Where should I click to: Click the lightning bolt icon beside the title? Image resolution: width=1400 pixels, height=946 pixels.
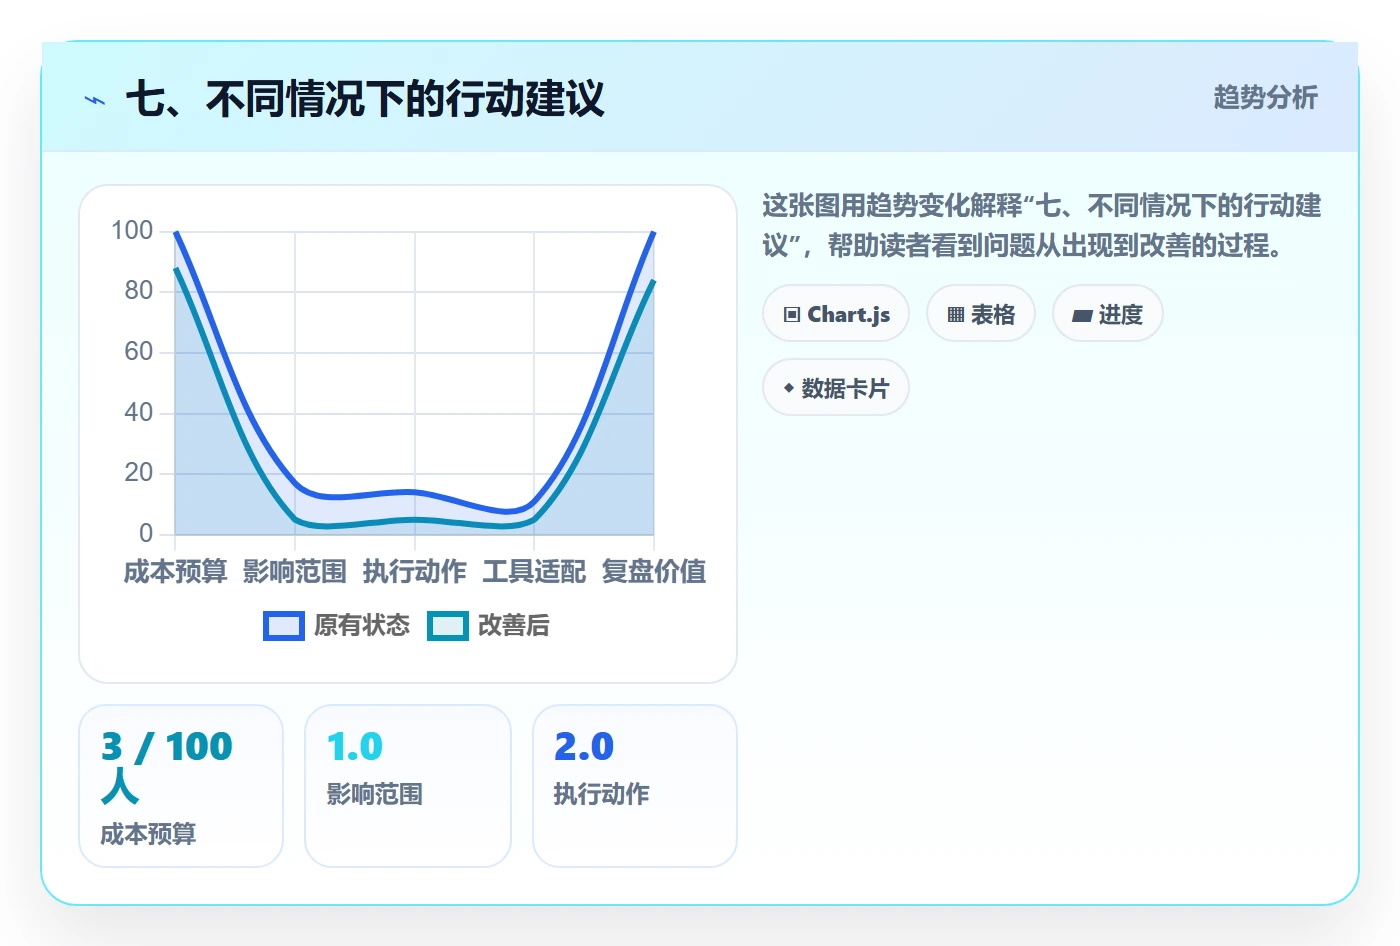click(95, 100)
